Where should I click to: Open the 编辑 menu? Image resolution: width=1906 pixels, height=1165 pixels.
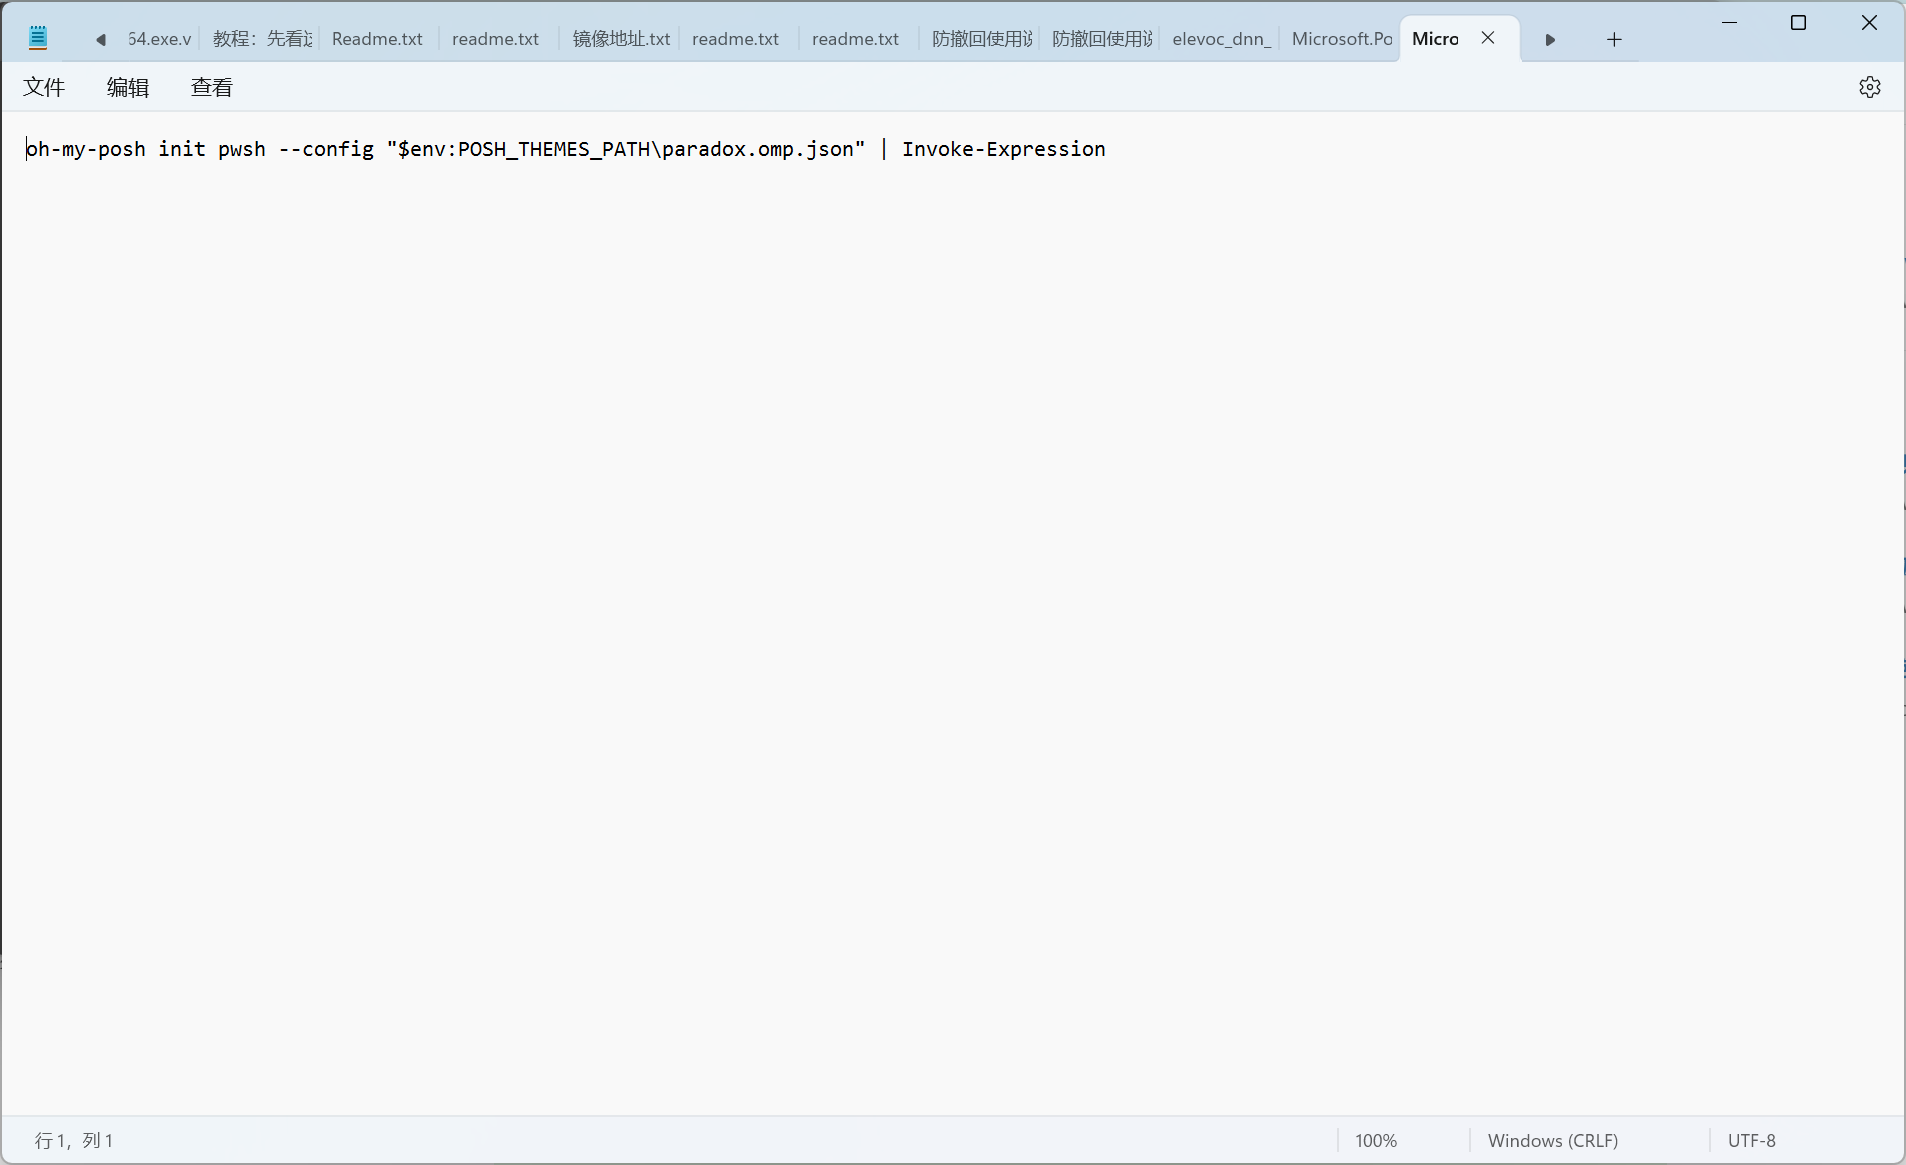click(128, 87)
